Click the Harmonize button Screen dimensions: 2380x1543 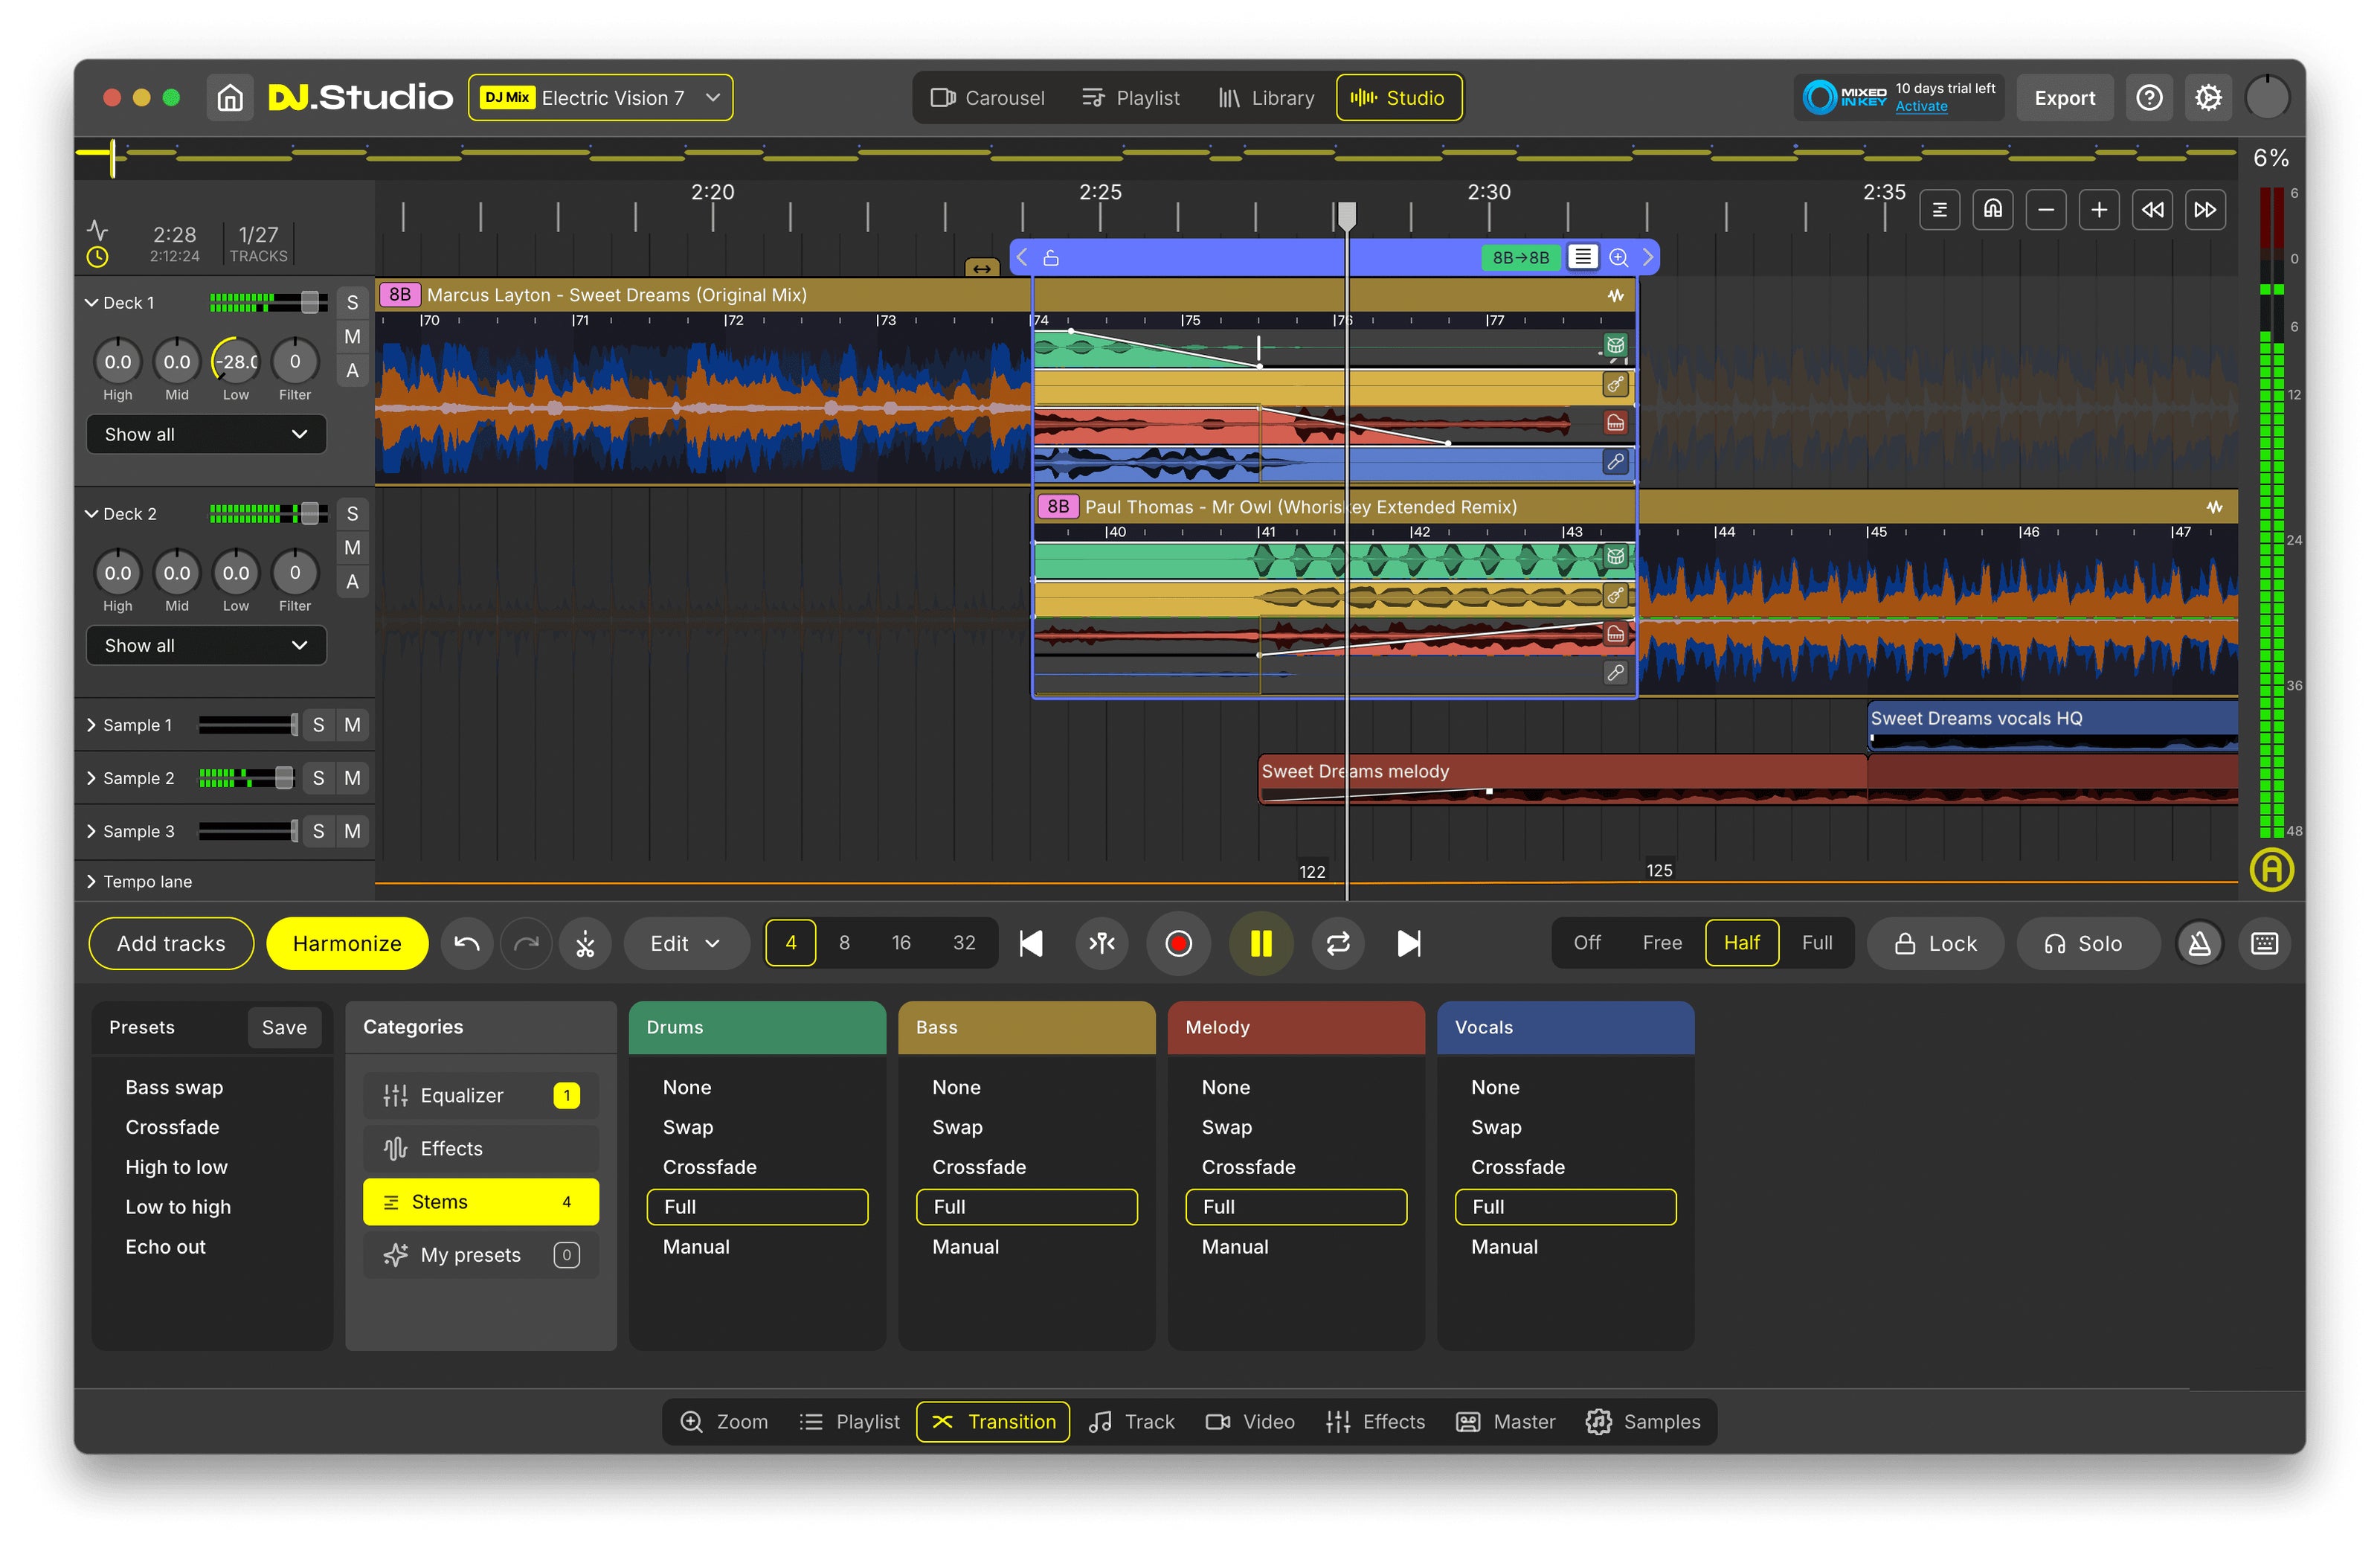347,943
